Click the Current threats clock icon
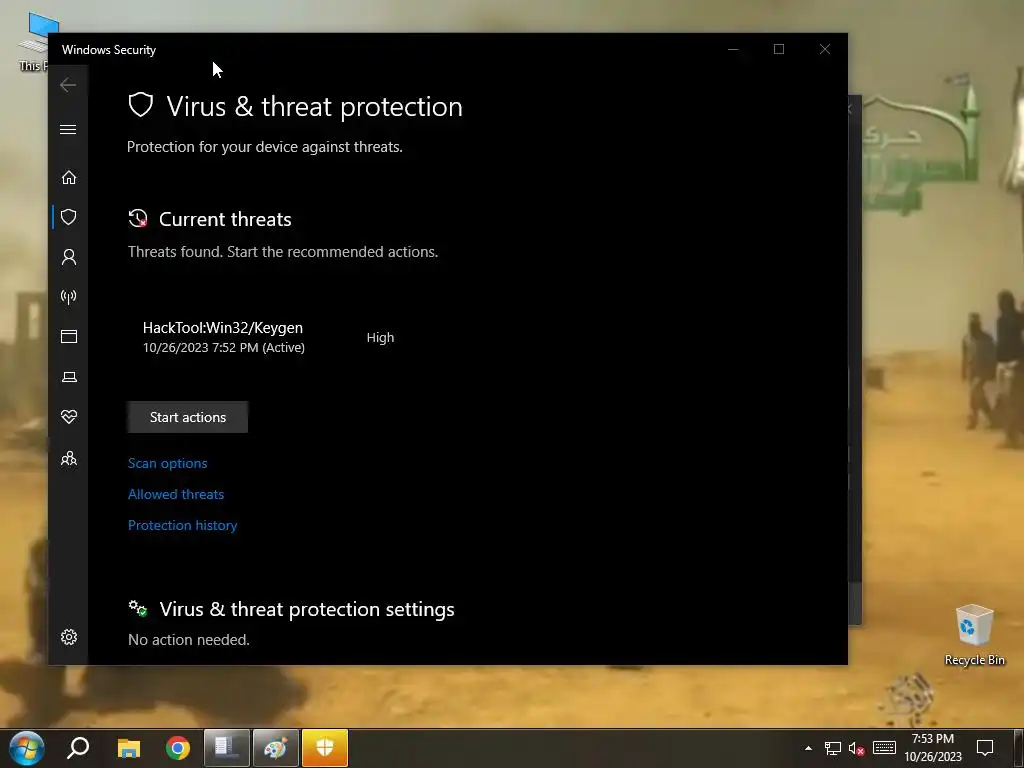The height and width of the screenshot is (768, 1024). coord(138,219)
